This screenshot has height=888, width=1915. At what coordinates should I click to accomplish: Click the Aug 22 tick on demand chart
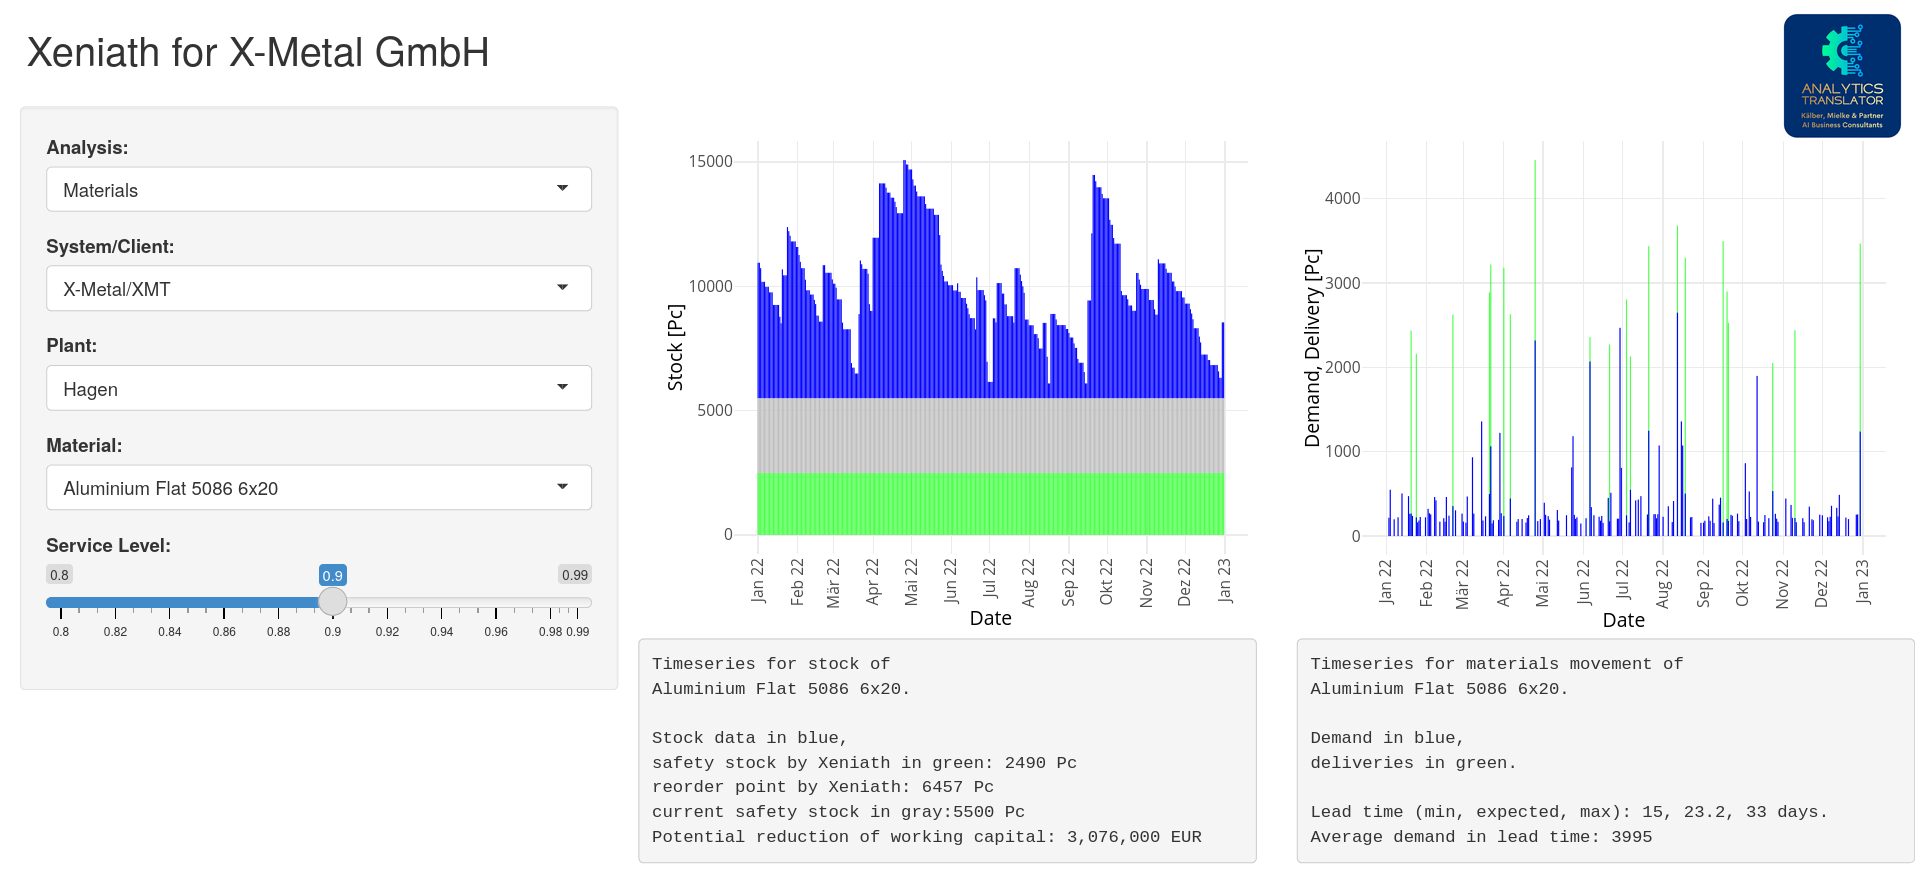1663,584
